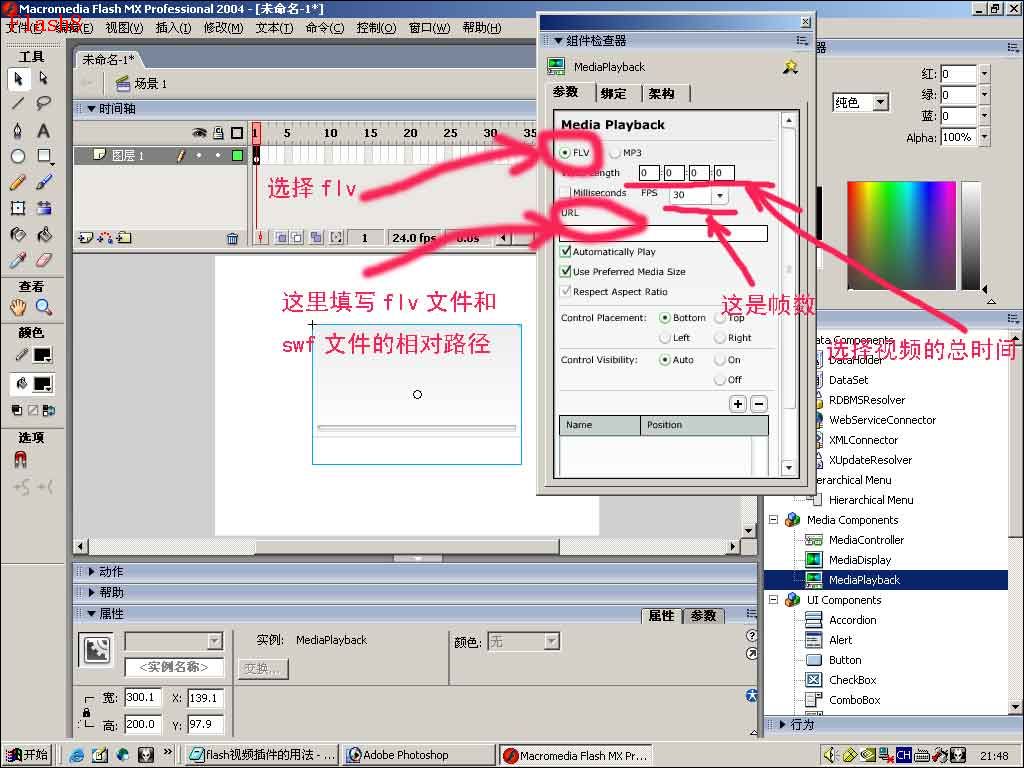1024x768 pixels.
Task: Select Auto control visibility radio
Action: click(665, 360)
